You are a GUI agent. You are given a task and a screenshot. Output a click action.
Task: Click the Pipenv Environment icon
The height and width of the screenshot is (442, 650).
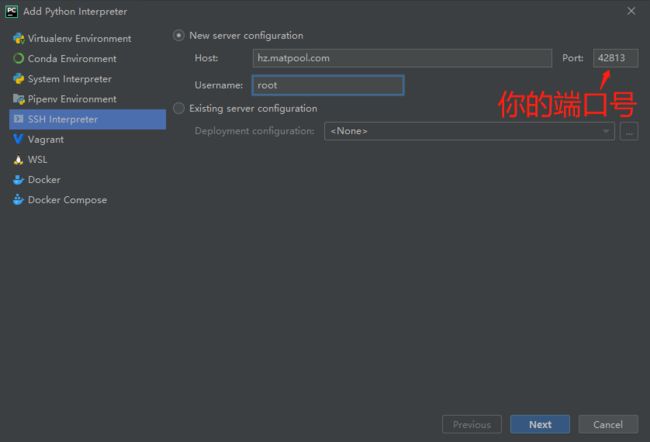(19, 99)
